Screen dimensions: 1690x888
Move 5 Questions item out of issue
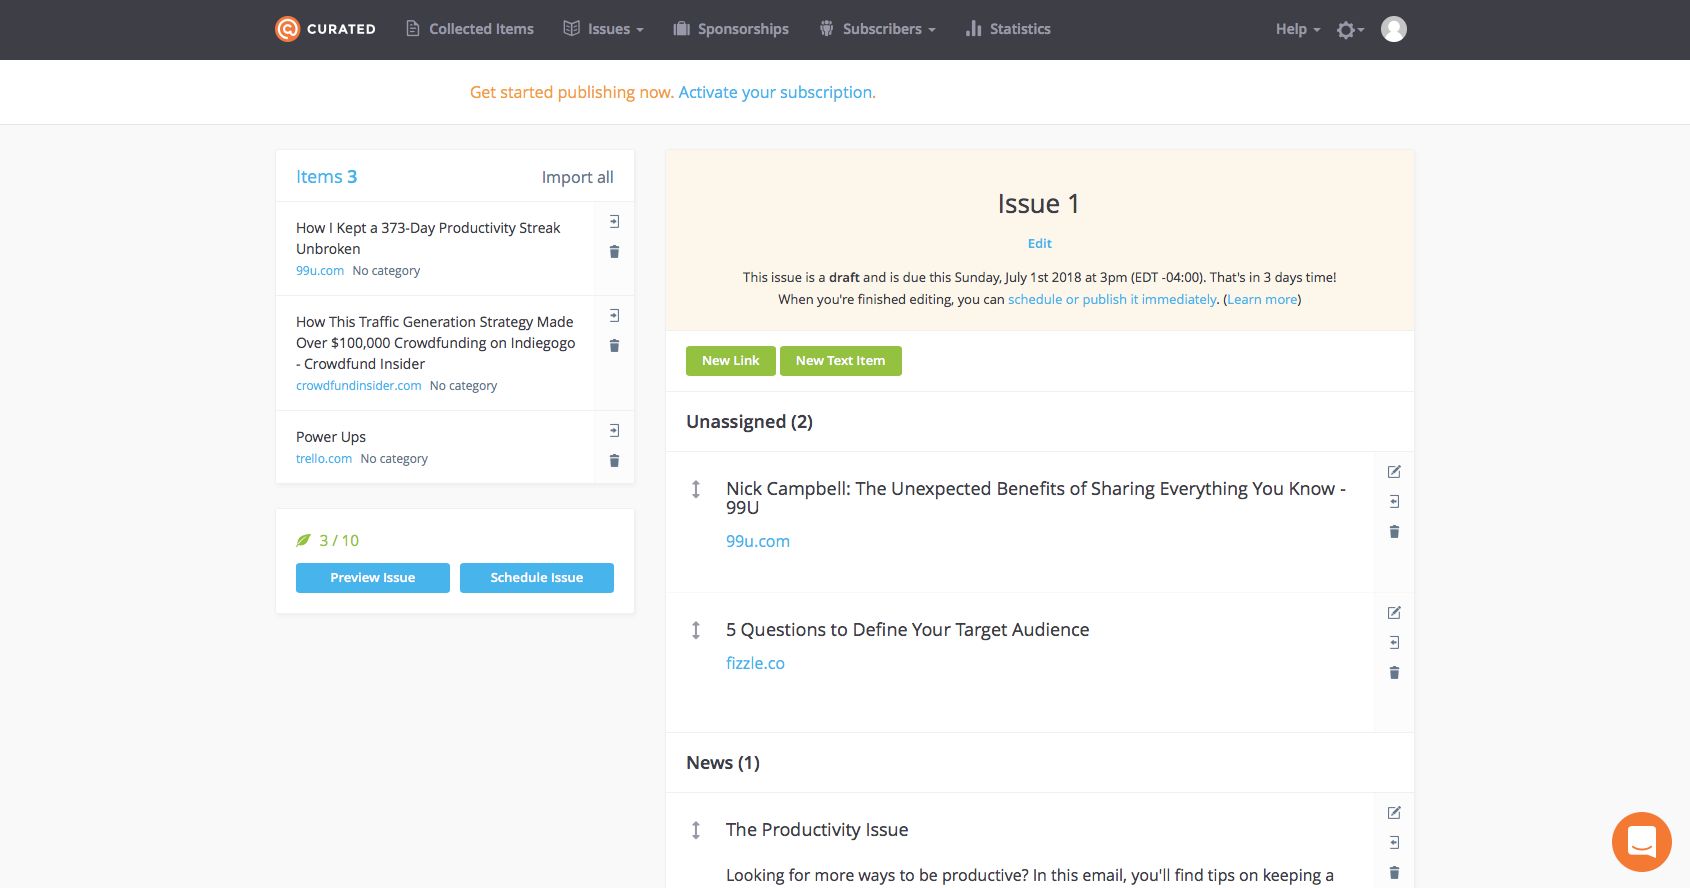pyautogui.click(x=1394, y=643)
